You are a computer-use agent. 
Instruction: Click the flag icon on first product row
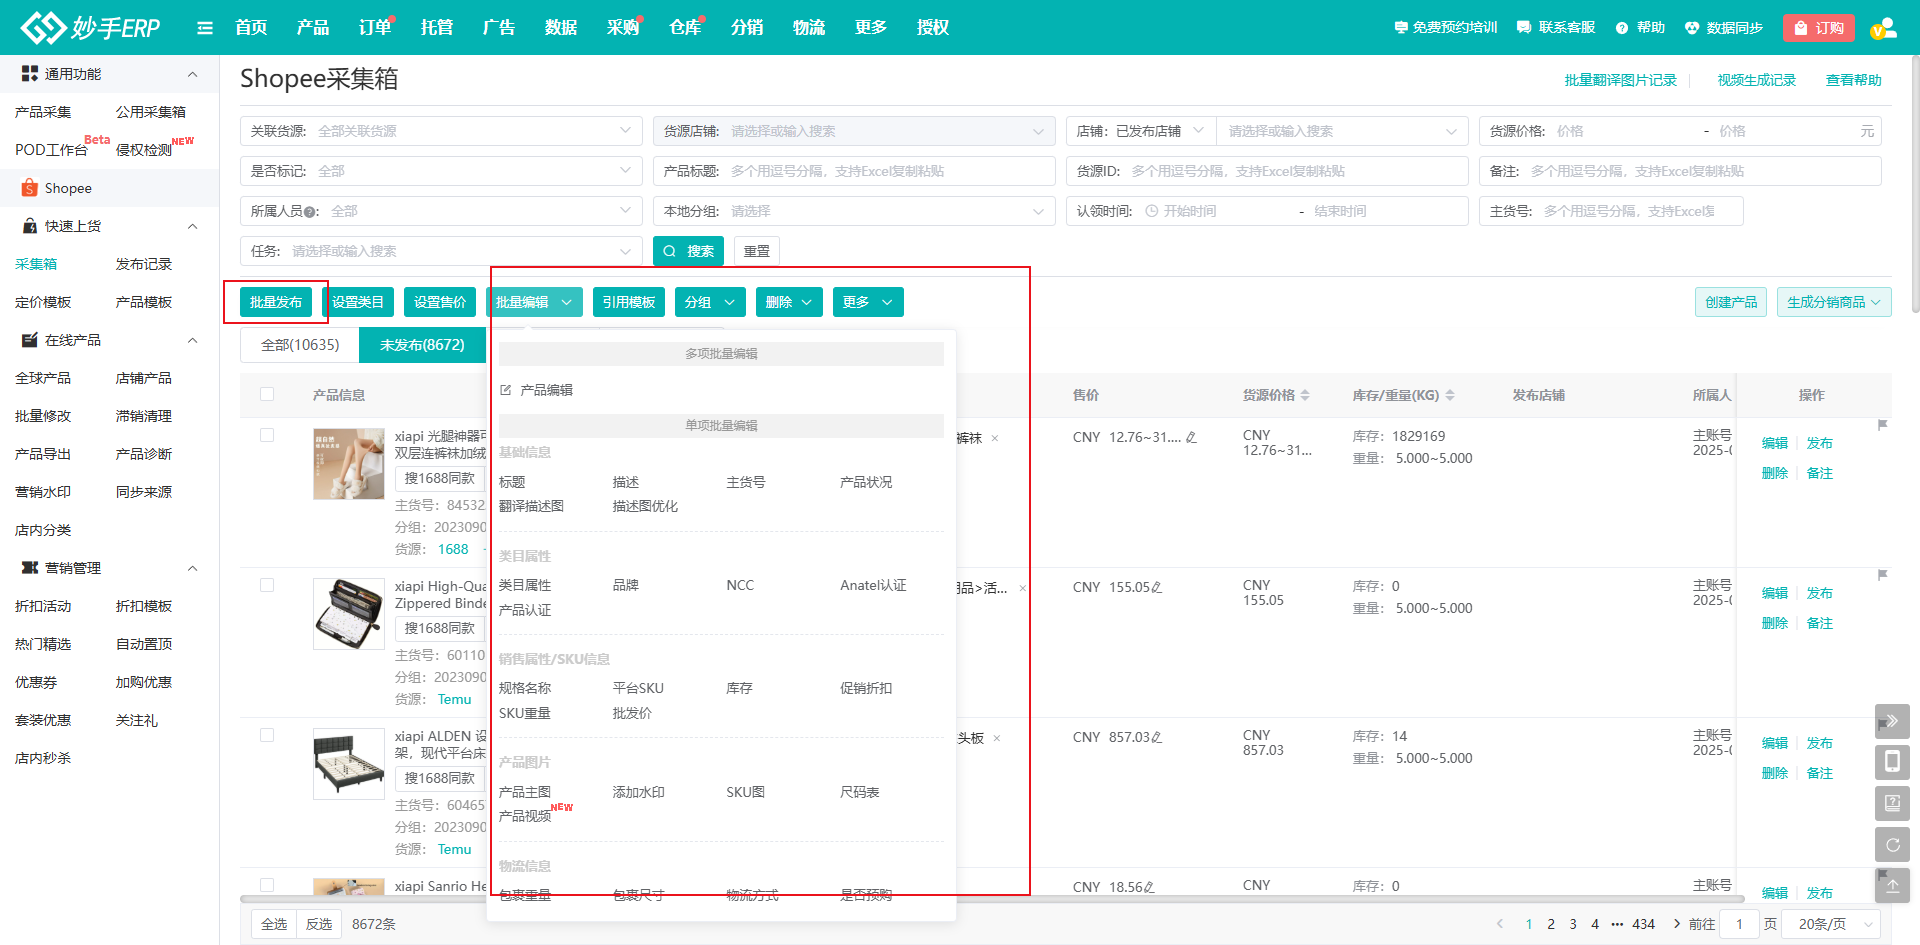(1882, 425)
